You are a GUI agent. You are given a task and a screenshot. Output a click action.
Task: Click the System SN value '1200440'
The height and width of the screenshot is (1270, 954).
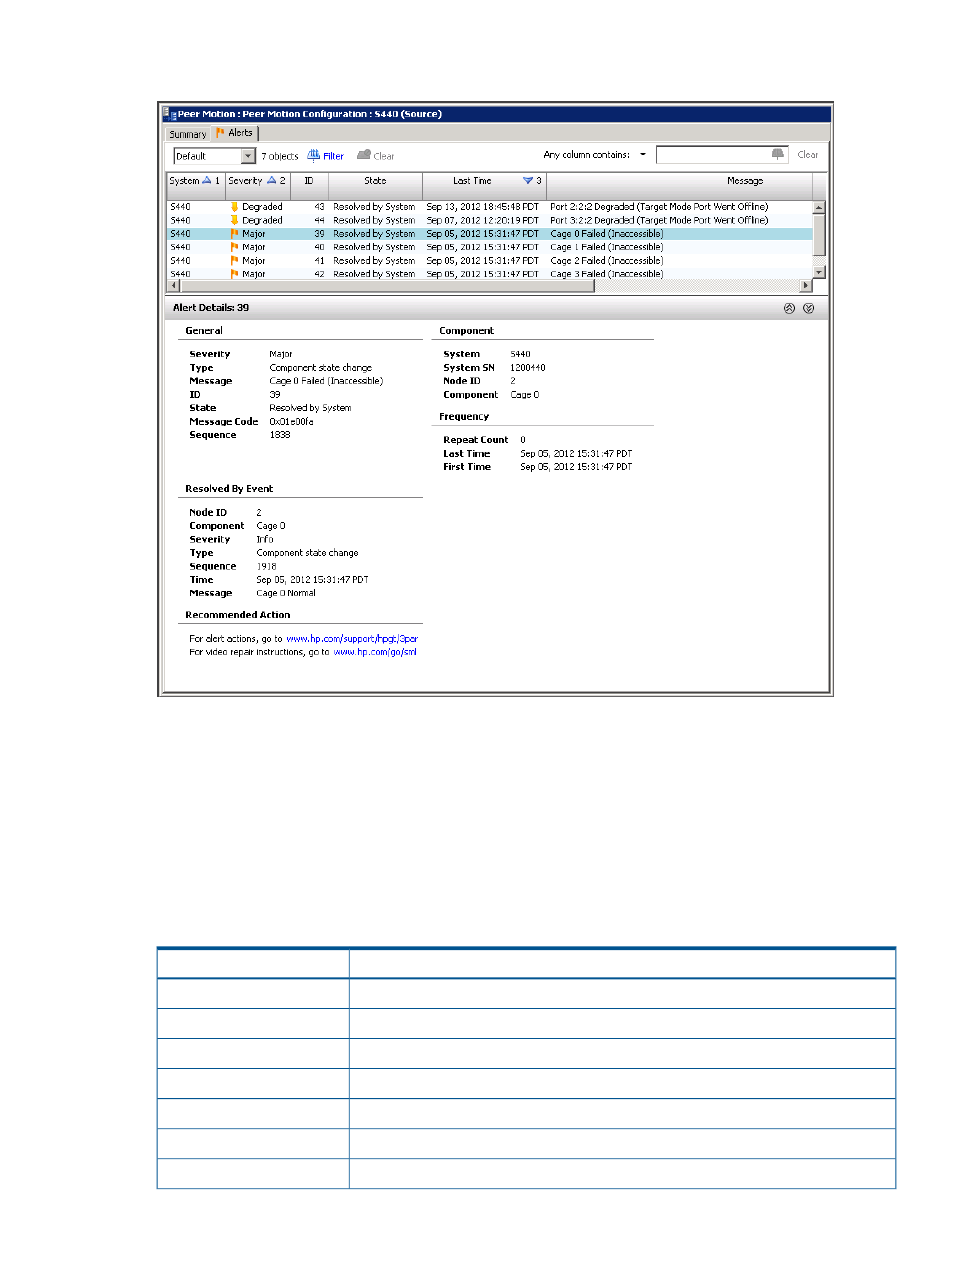(x=528, y=368)
